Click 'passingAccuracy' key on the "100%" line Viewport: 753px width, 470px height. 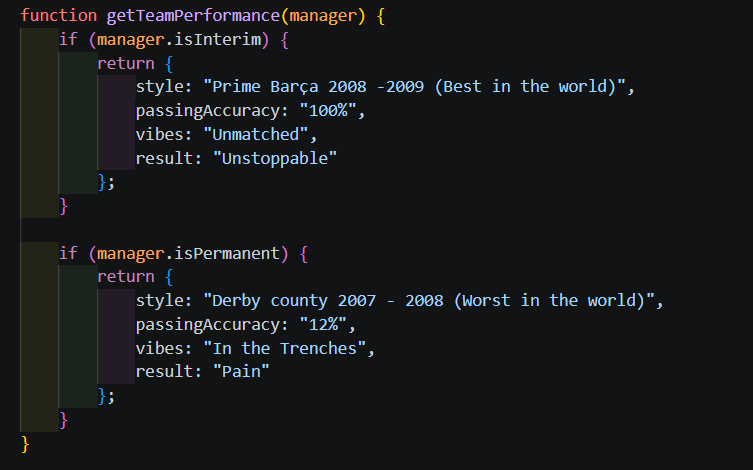(207, 111)
